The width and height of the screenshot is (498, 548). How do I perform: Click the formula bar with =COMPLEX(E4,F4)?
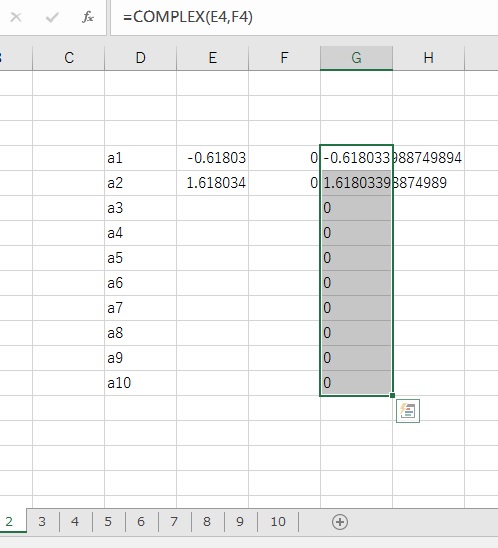304,17
